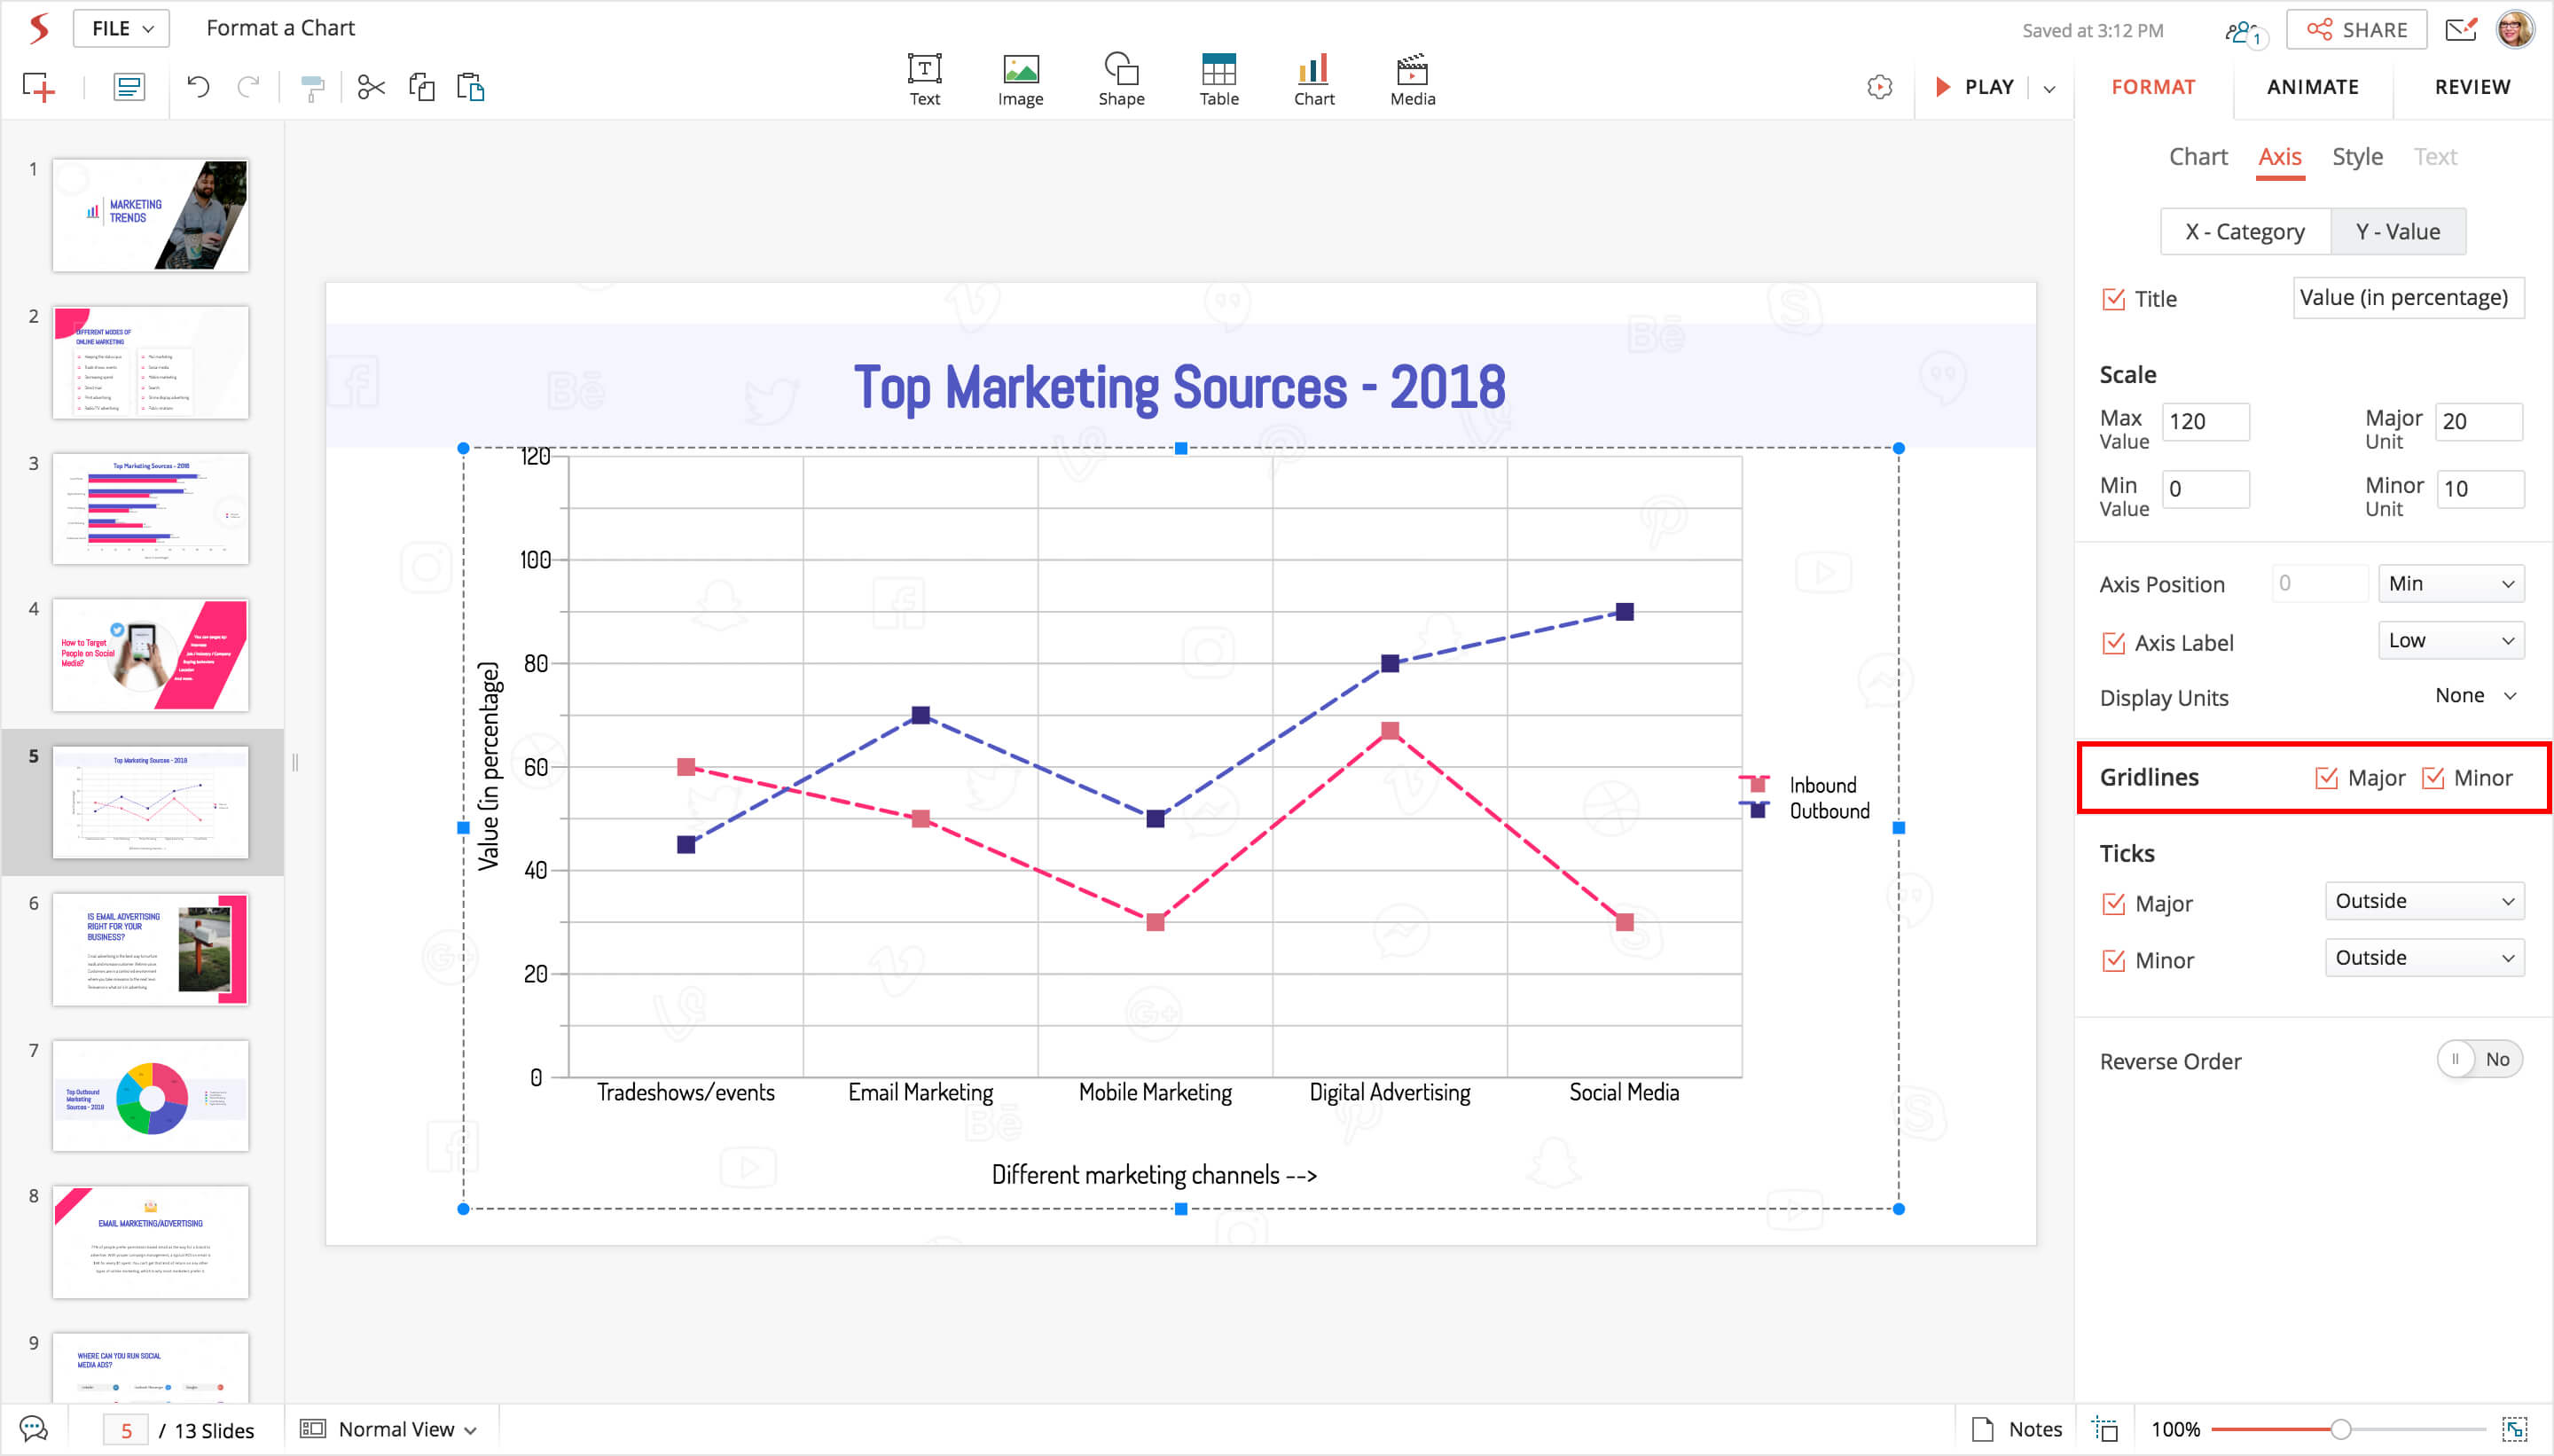The width and height of the screenshot is (2554, 1456).
Task: Click the zoom slider handle
Action: [x=2340, y=1429]
